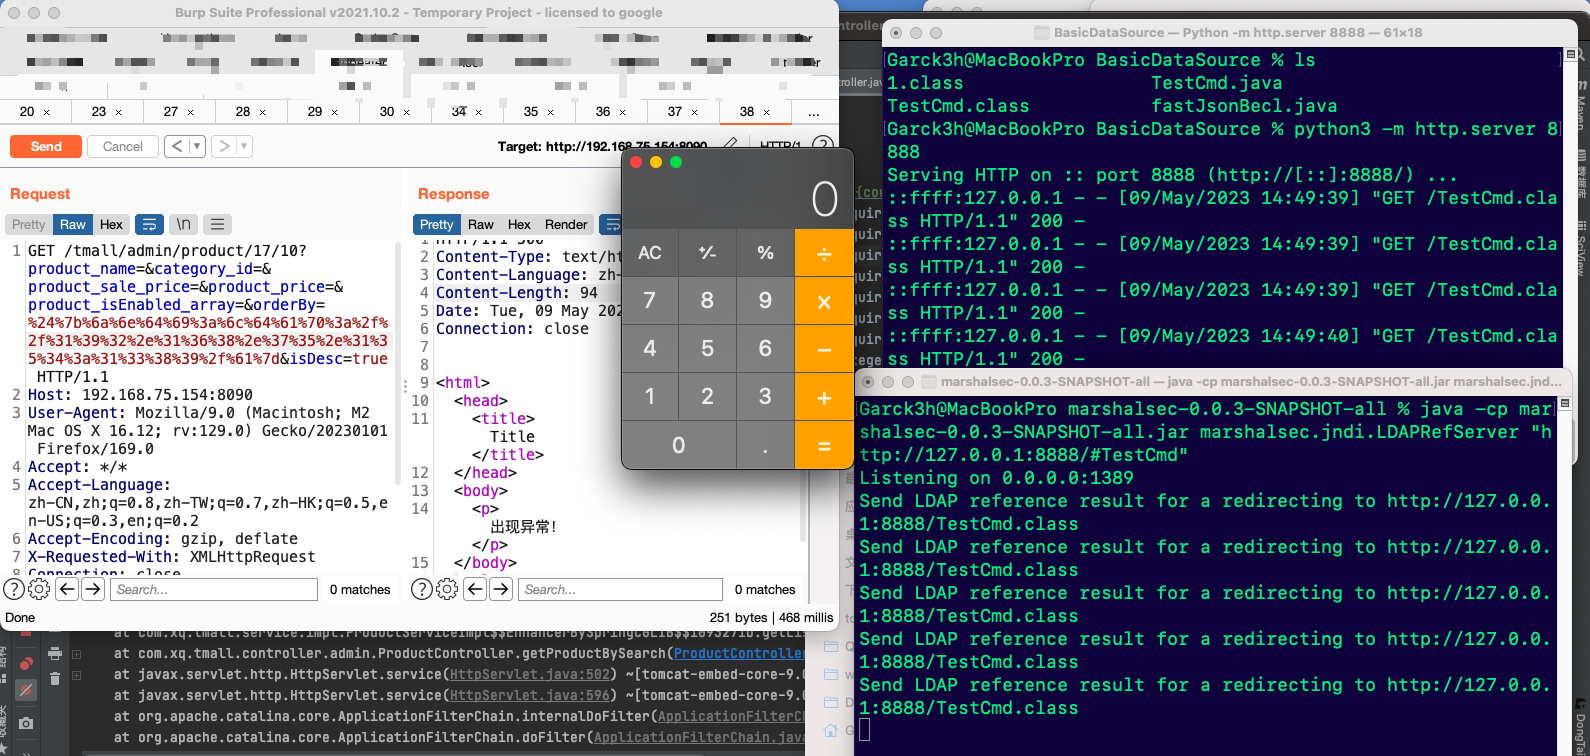Select the Hex view in Request panel
Viewport: 1590px width, 756px height.
(111, 224)
